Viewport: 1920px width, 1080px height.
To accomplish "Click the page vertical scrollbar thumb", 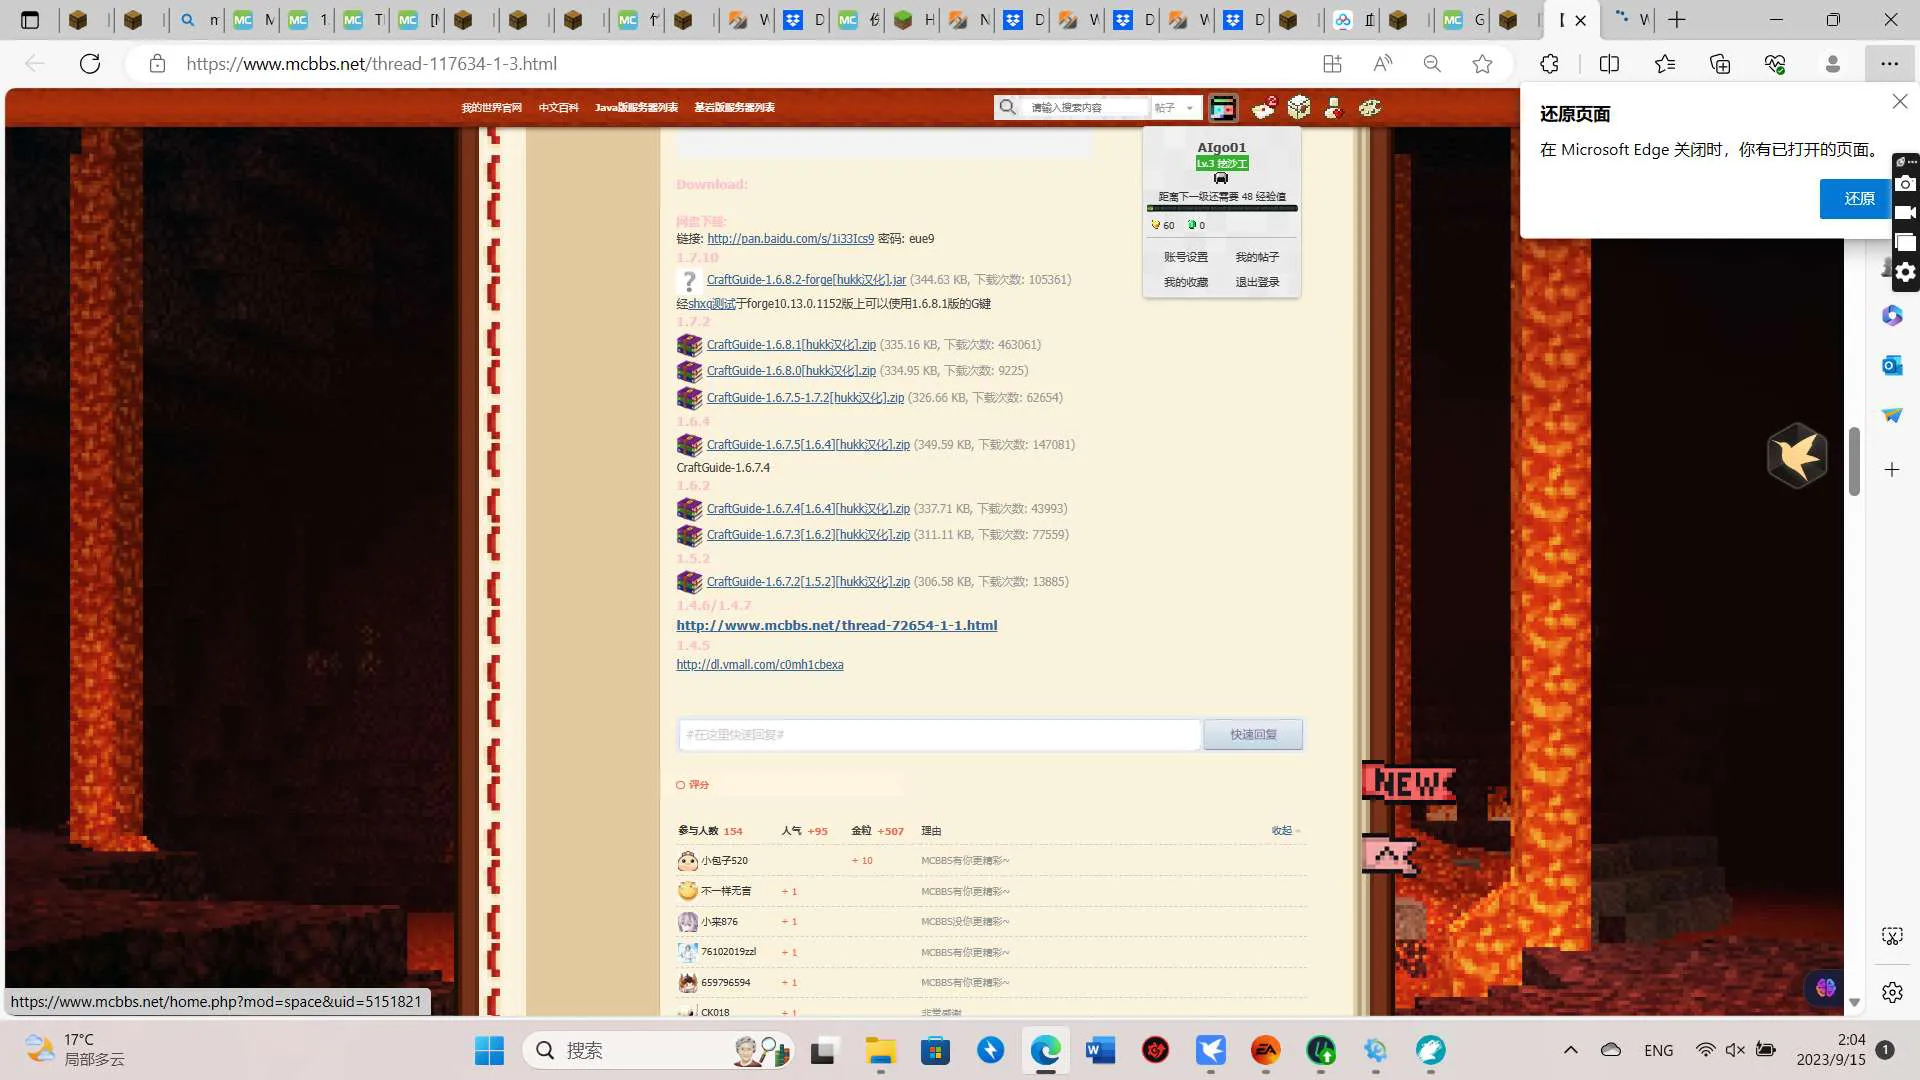I will click(1854, 461).
